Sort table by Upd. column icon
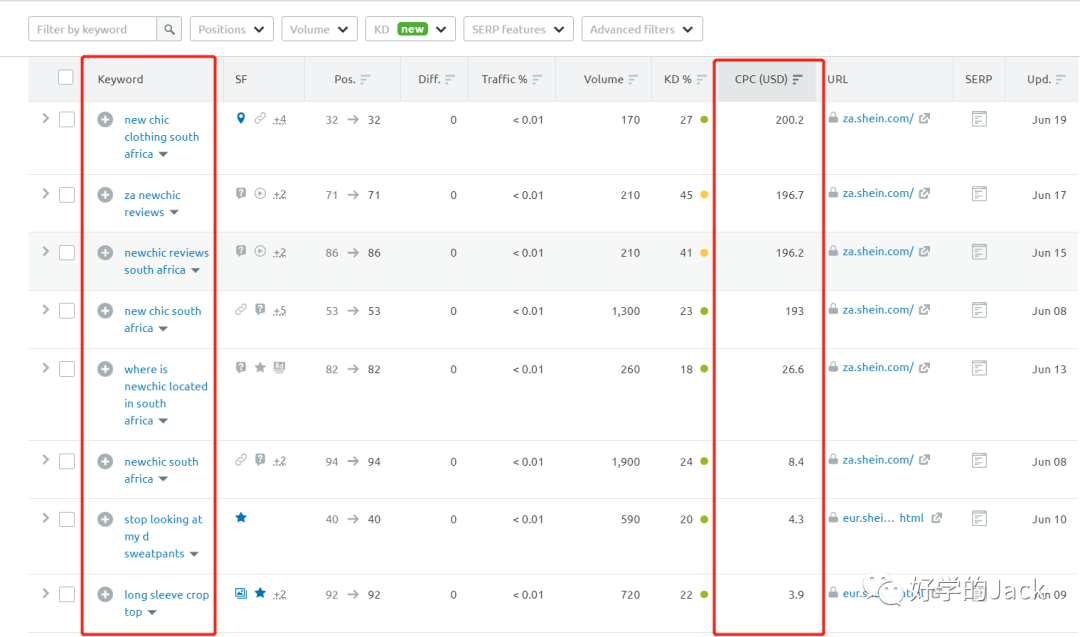 click(x=1060, y=79)
